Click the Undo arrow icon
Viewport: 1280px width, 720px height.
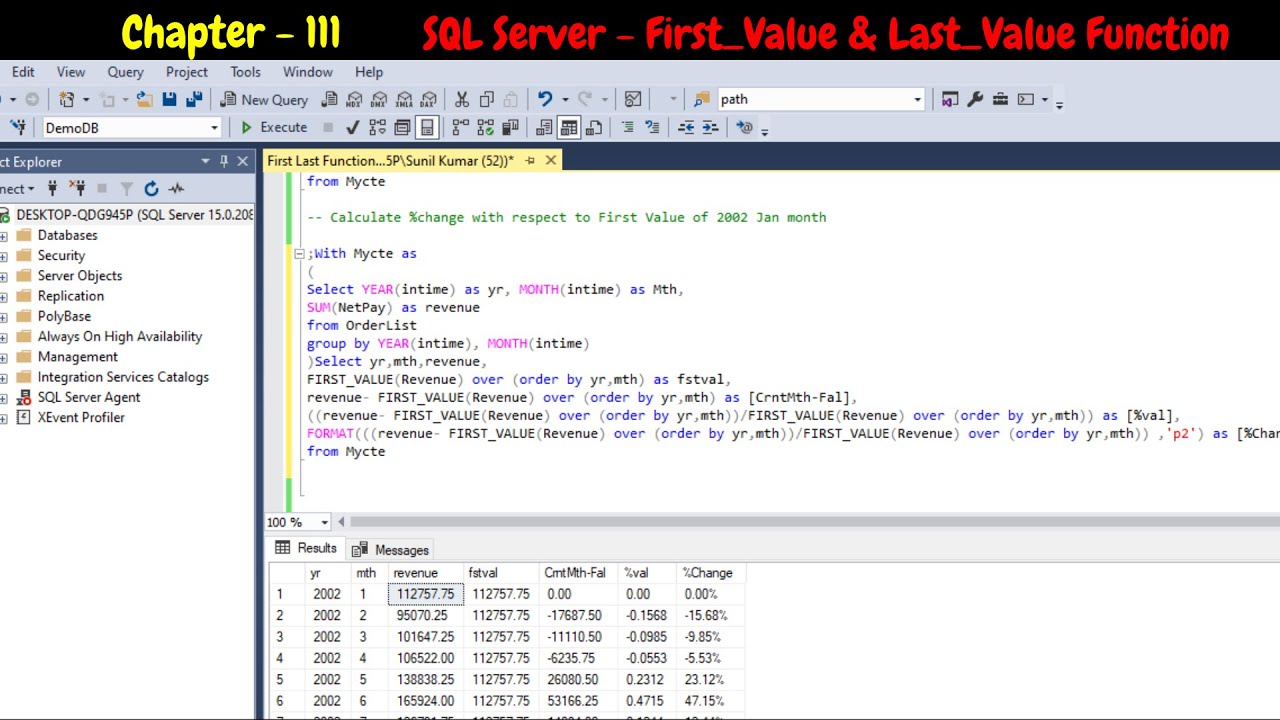coord(545,99)
